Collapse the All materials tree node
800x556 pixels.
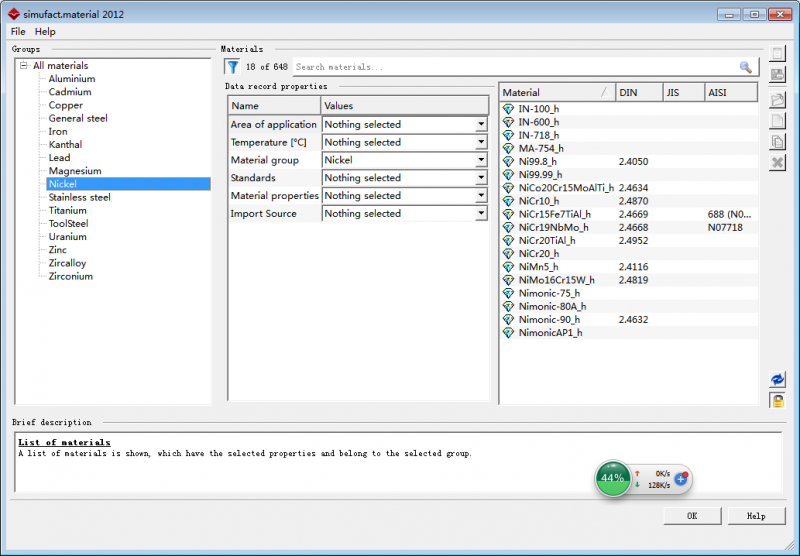pyautogui.click(x=23, y=65)
